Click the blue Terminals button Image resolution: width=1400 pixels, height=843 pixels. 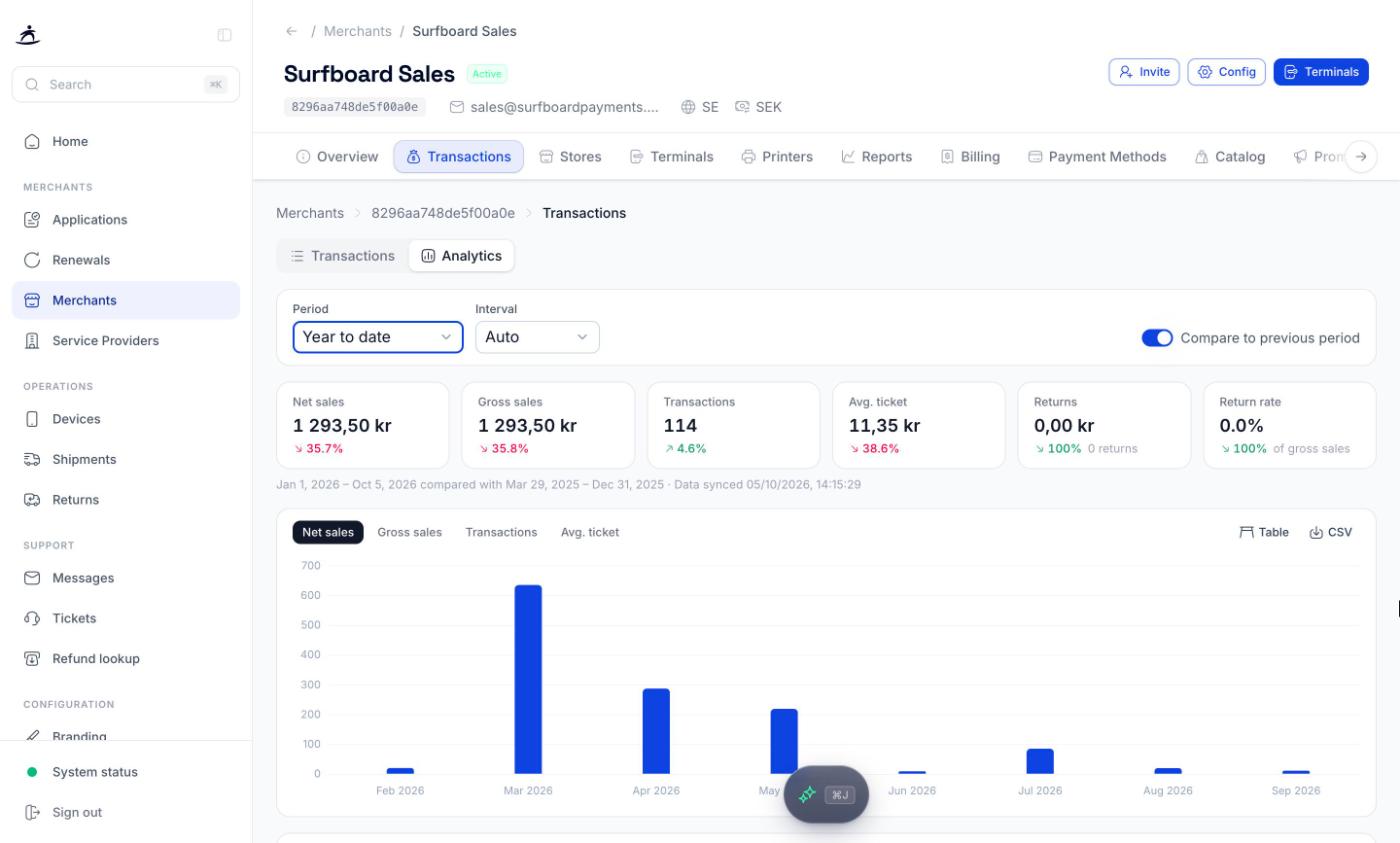click(x=1321, y=72)
